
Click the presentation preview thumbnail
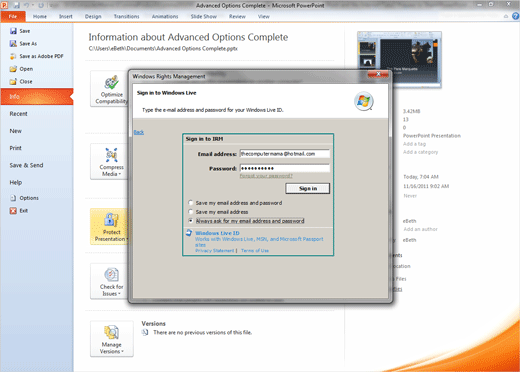coord(399,60)
